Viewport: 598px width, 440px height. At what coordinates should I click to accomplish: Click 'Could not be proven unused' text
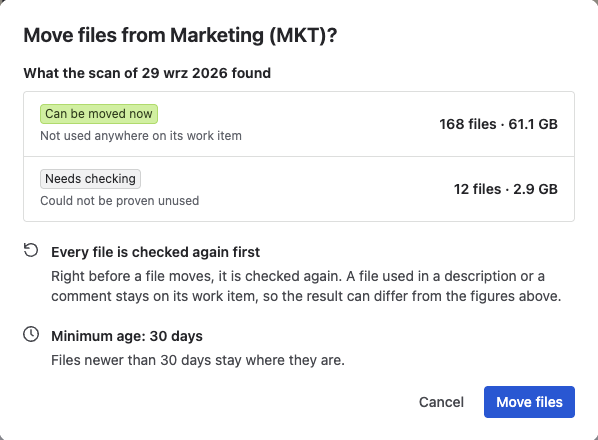pos(119,201)
